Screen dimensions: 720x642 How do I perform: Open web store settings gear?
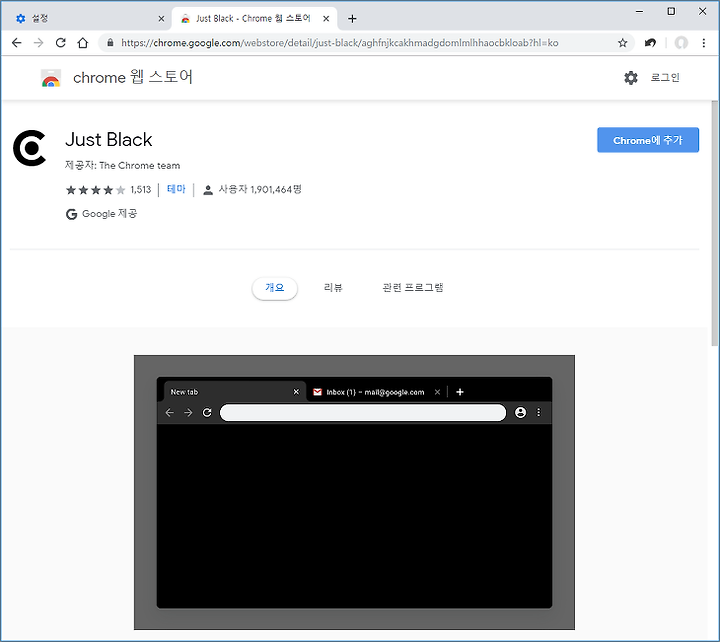[631, 78]
